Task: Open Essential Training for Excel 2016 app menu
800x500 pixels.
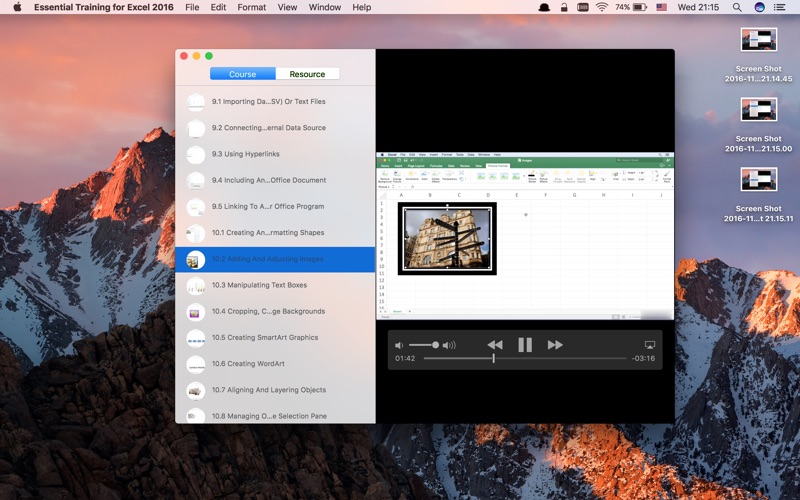Action: point(104,7)
